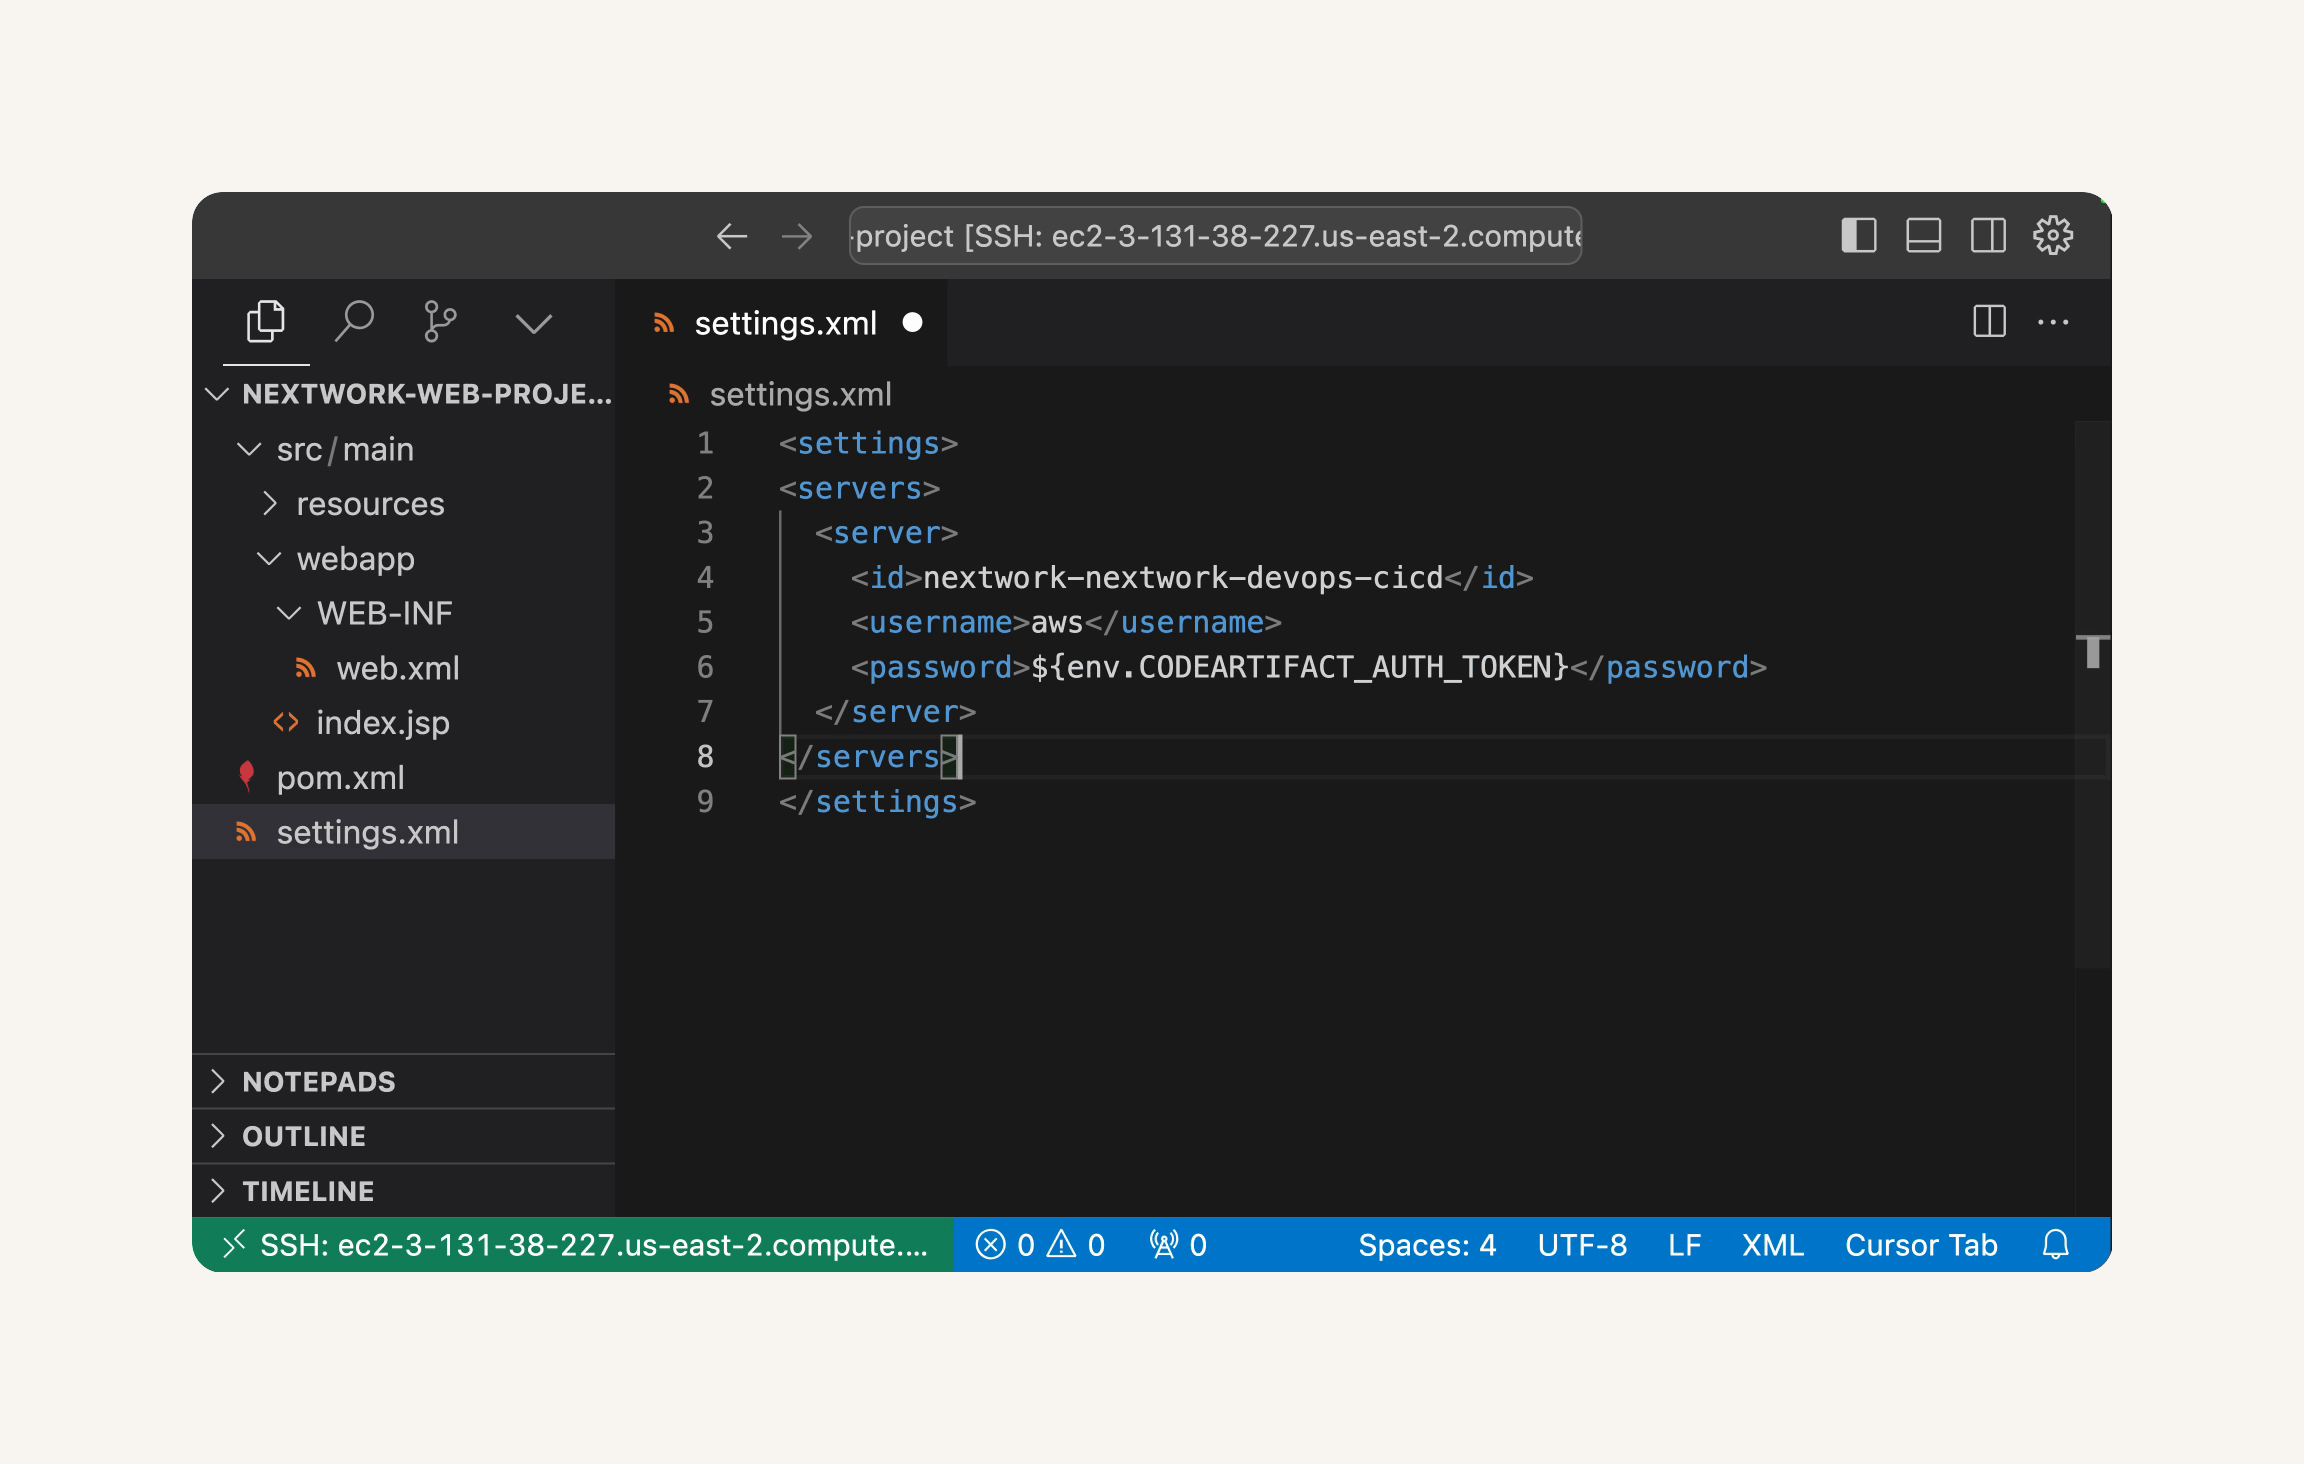2304x1464 pixels.
Task: Open notifications bell icon
Action: 2055,1245
